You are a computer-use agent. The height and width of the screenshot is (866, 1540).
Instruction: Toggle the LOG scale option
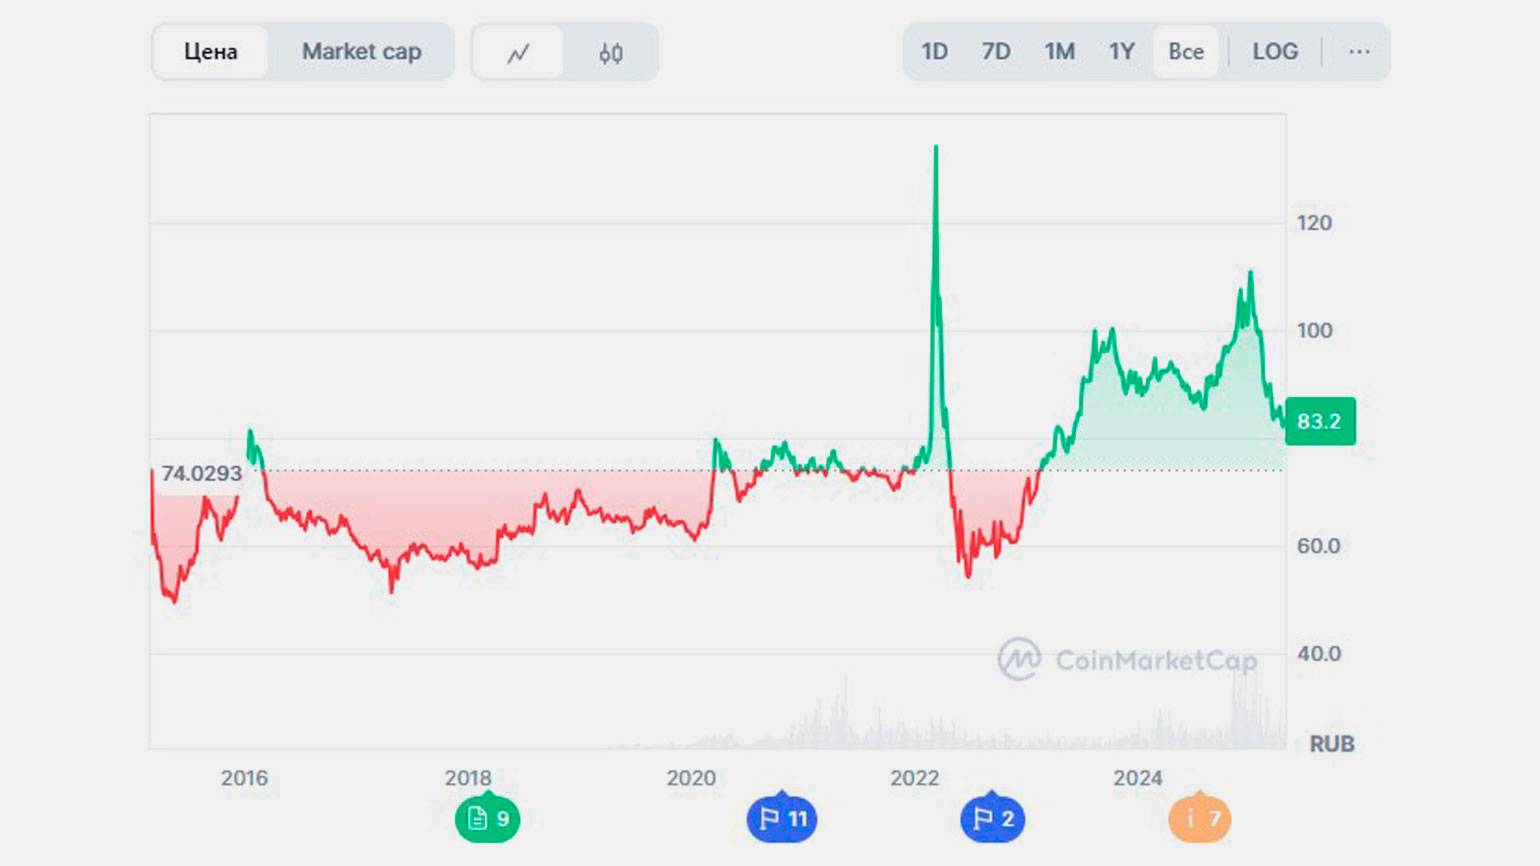pyautogui.click(x=1275, y=51)
